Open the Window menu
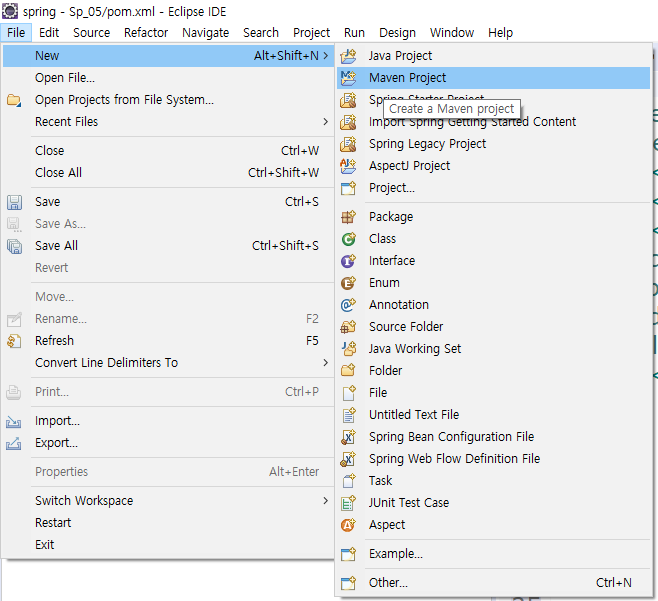658x601 pixels. click(452, 33)
